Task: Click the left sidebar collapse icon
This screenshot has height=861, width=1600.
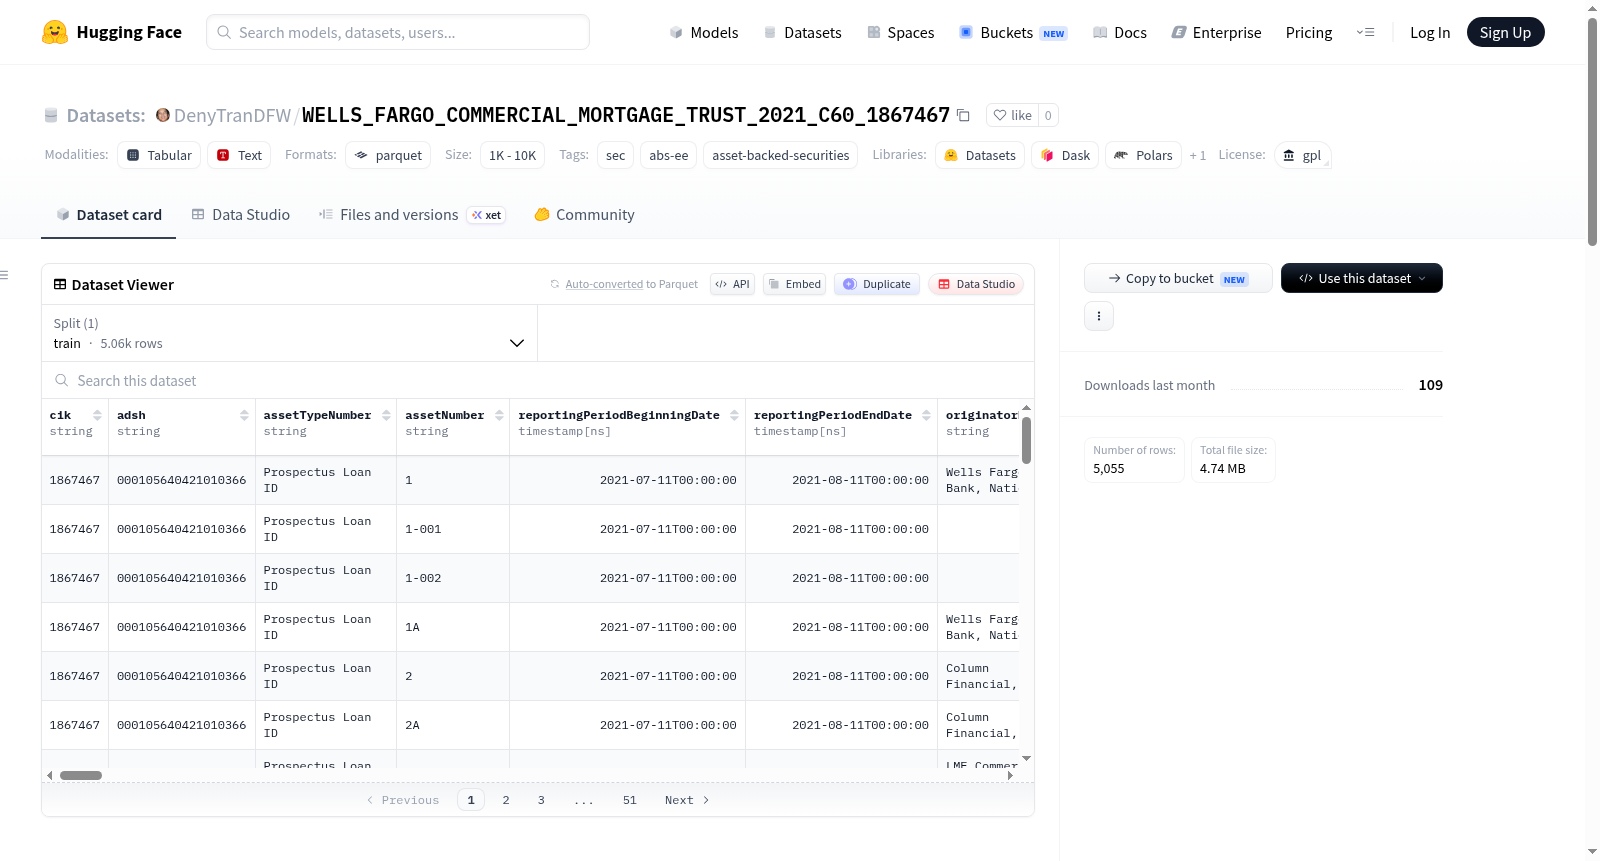Action: [5, 275]
